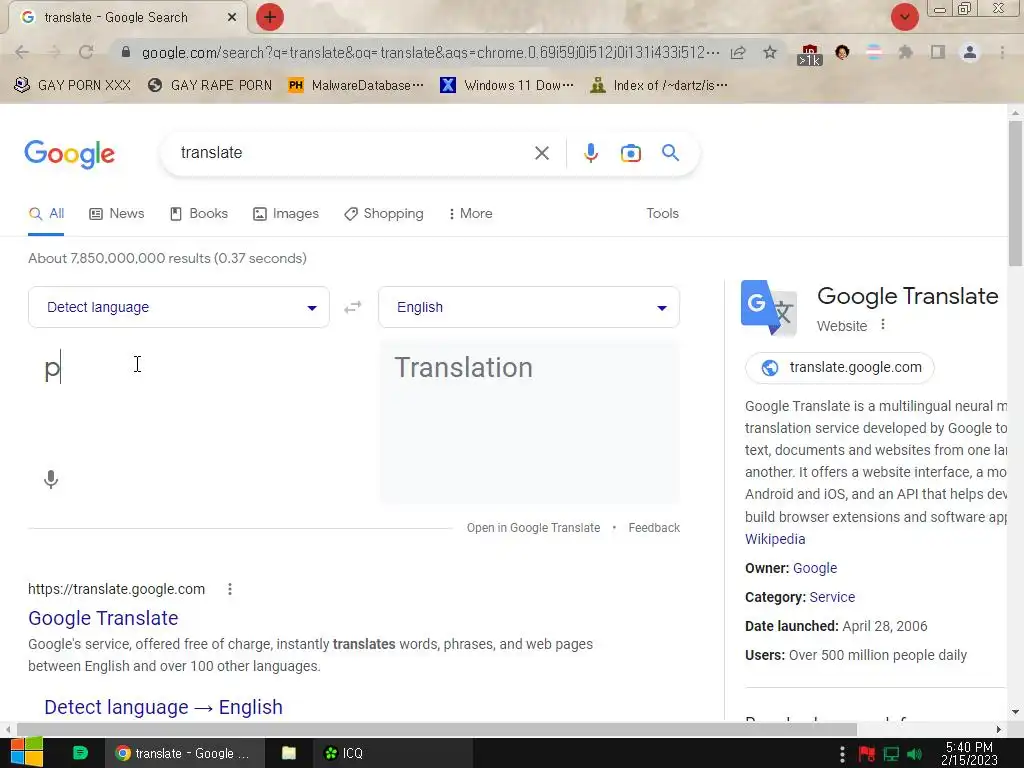Click the Translation output box
The height and width of the screenshot is (768, 1024).
coord(530,421)
